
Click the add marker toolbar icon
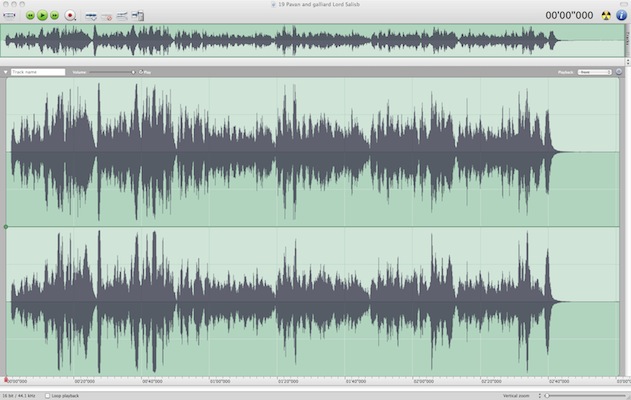91,16
